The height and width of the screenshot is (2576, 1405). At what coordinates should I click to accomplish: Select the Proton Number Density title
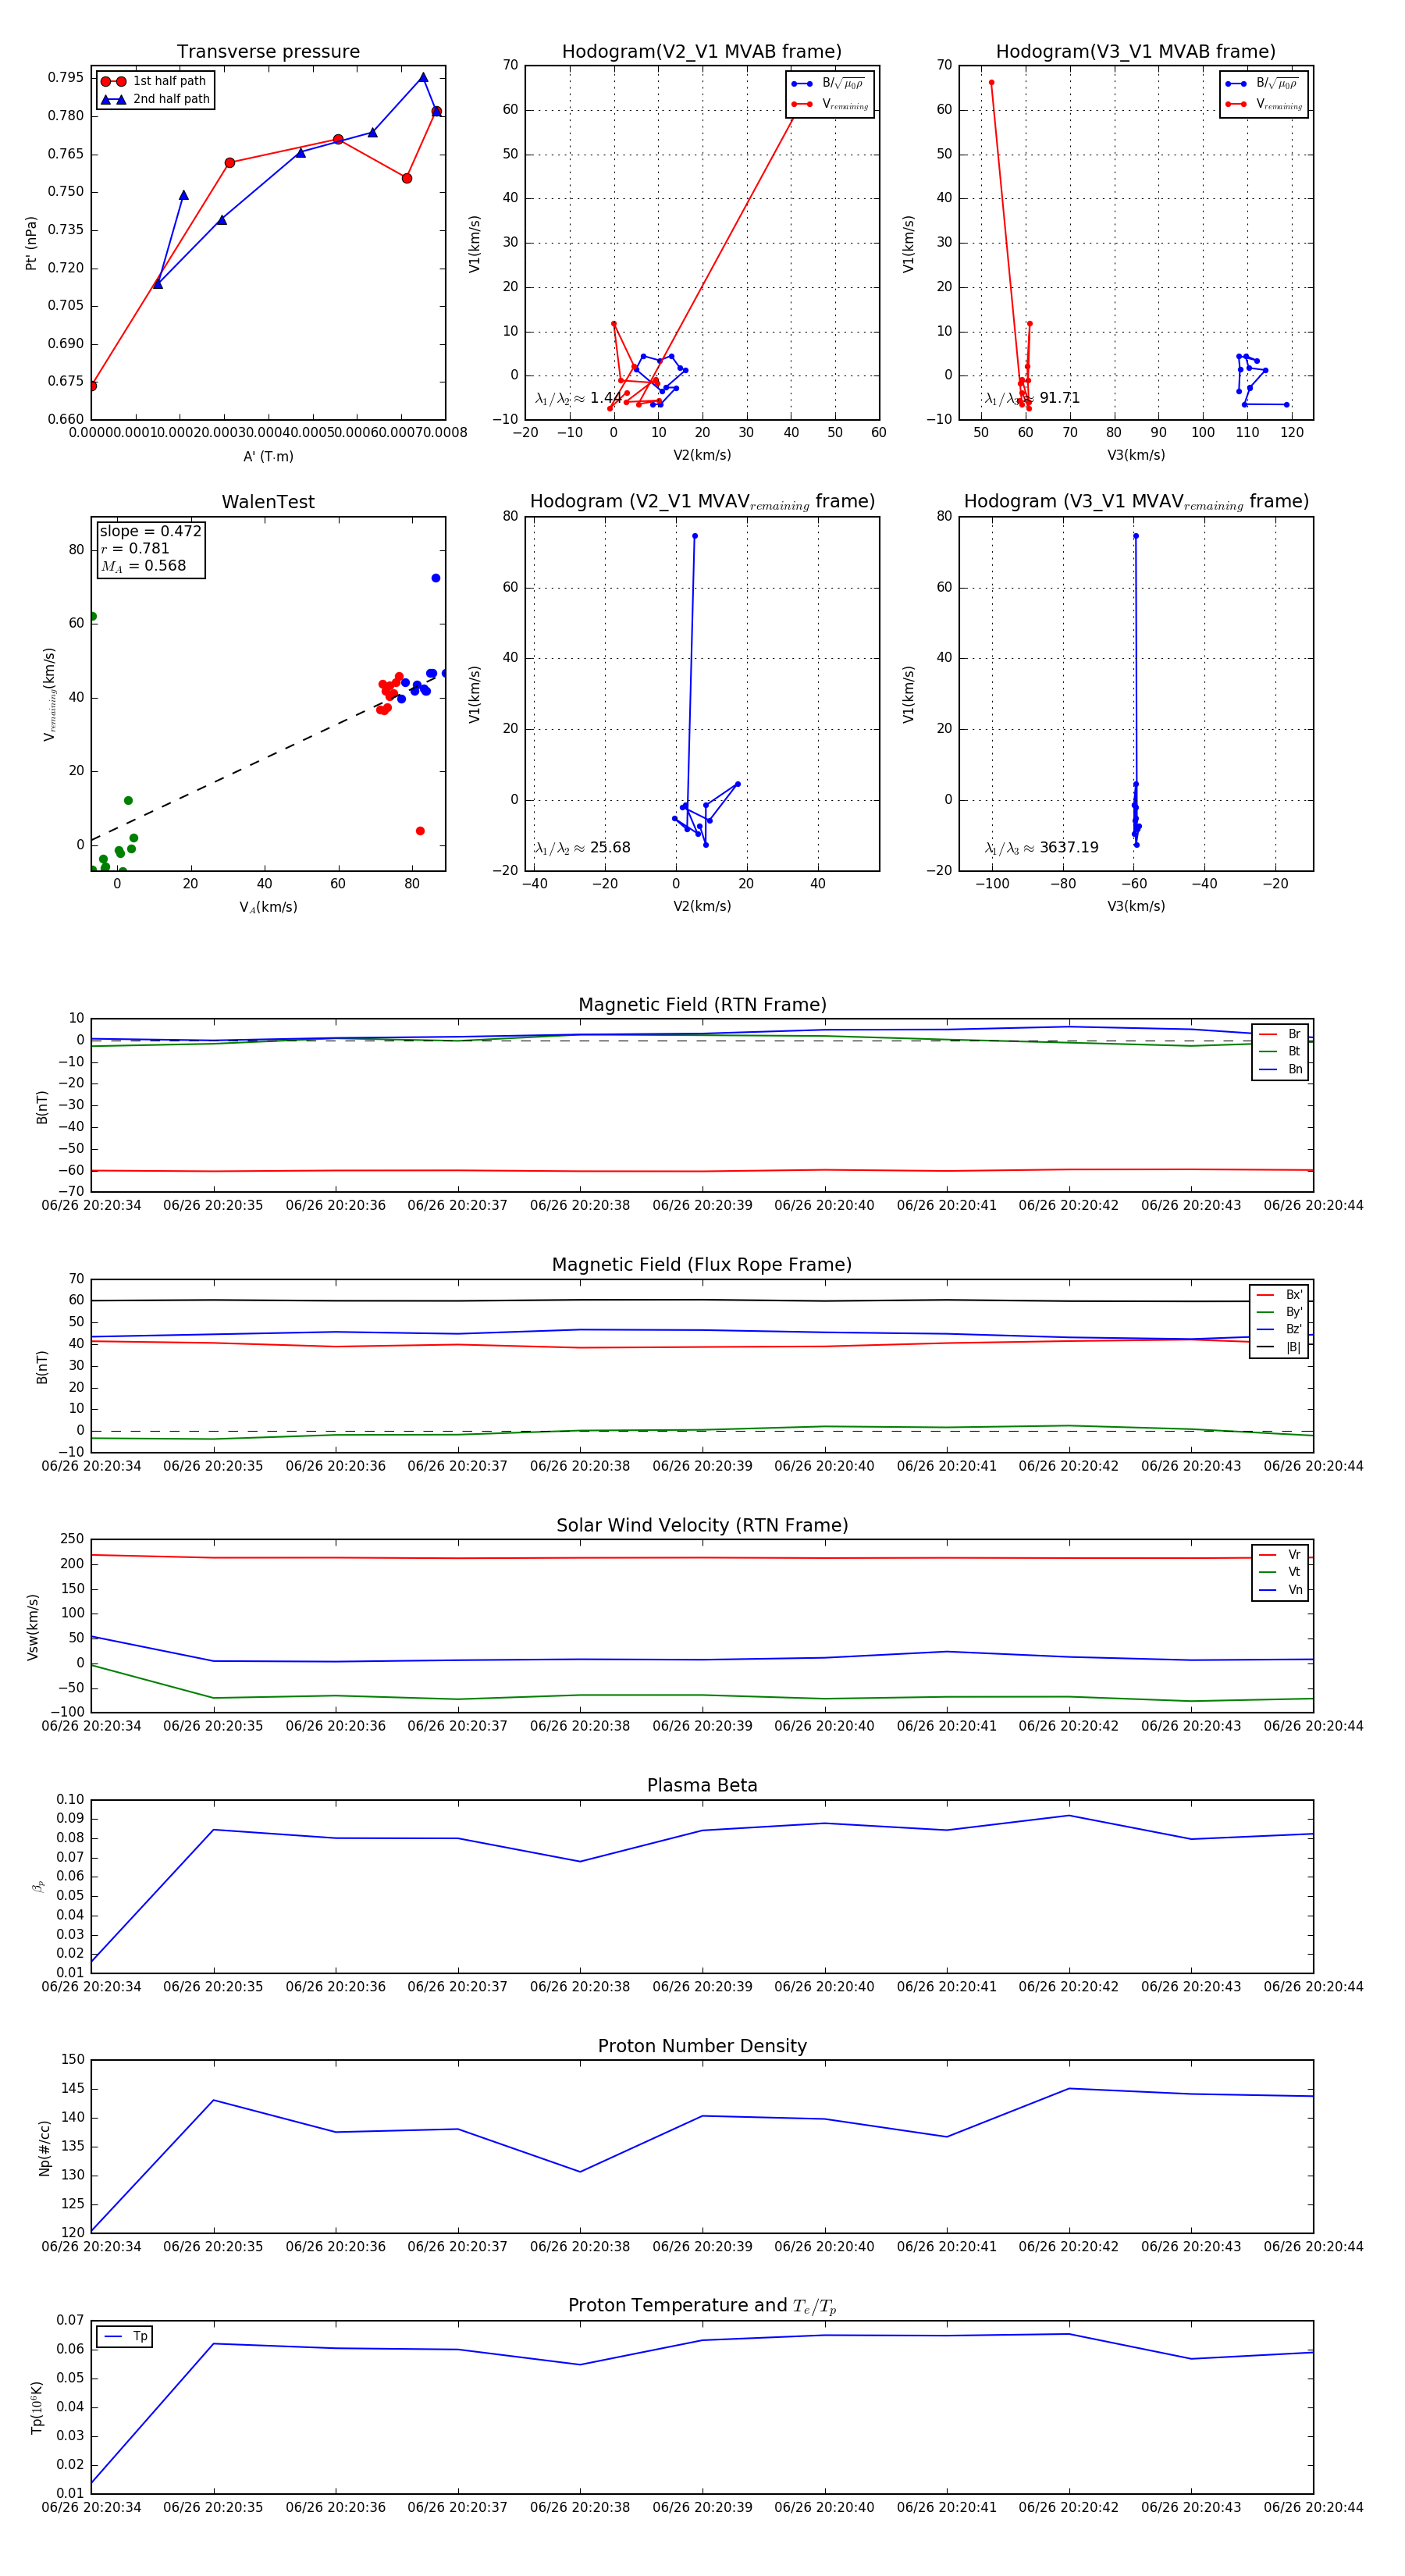[702, 2046]
